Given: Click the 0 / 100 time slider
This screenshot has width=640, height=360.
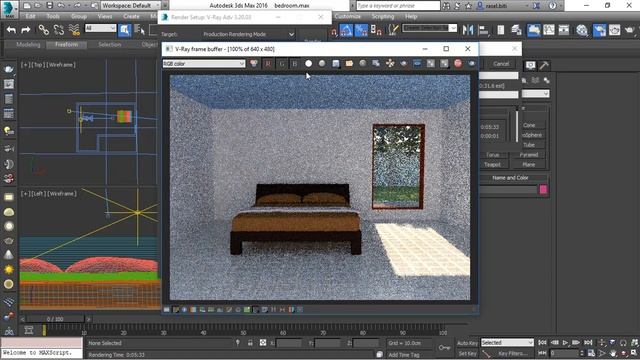Looking at the screenshot, I should (x=55, y=319).
